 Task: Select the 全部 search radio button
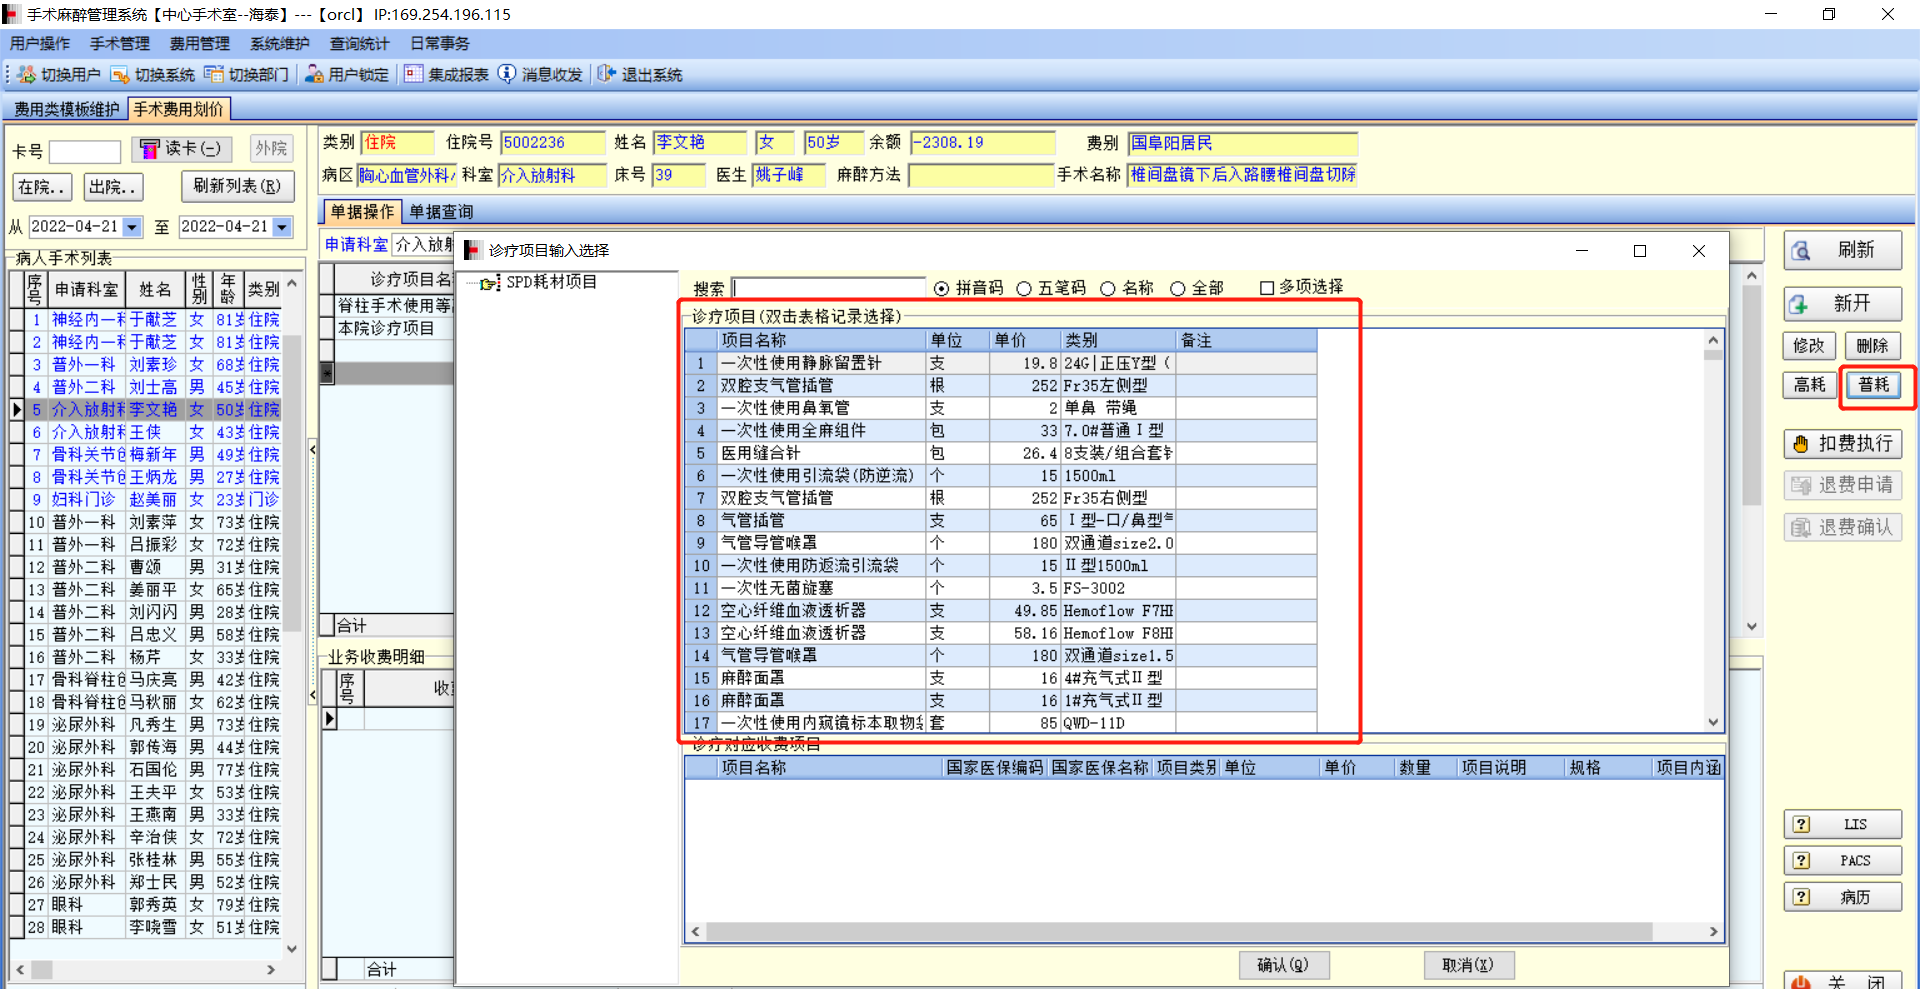tap(1178, 289)
